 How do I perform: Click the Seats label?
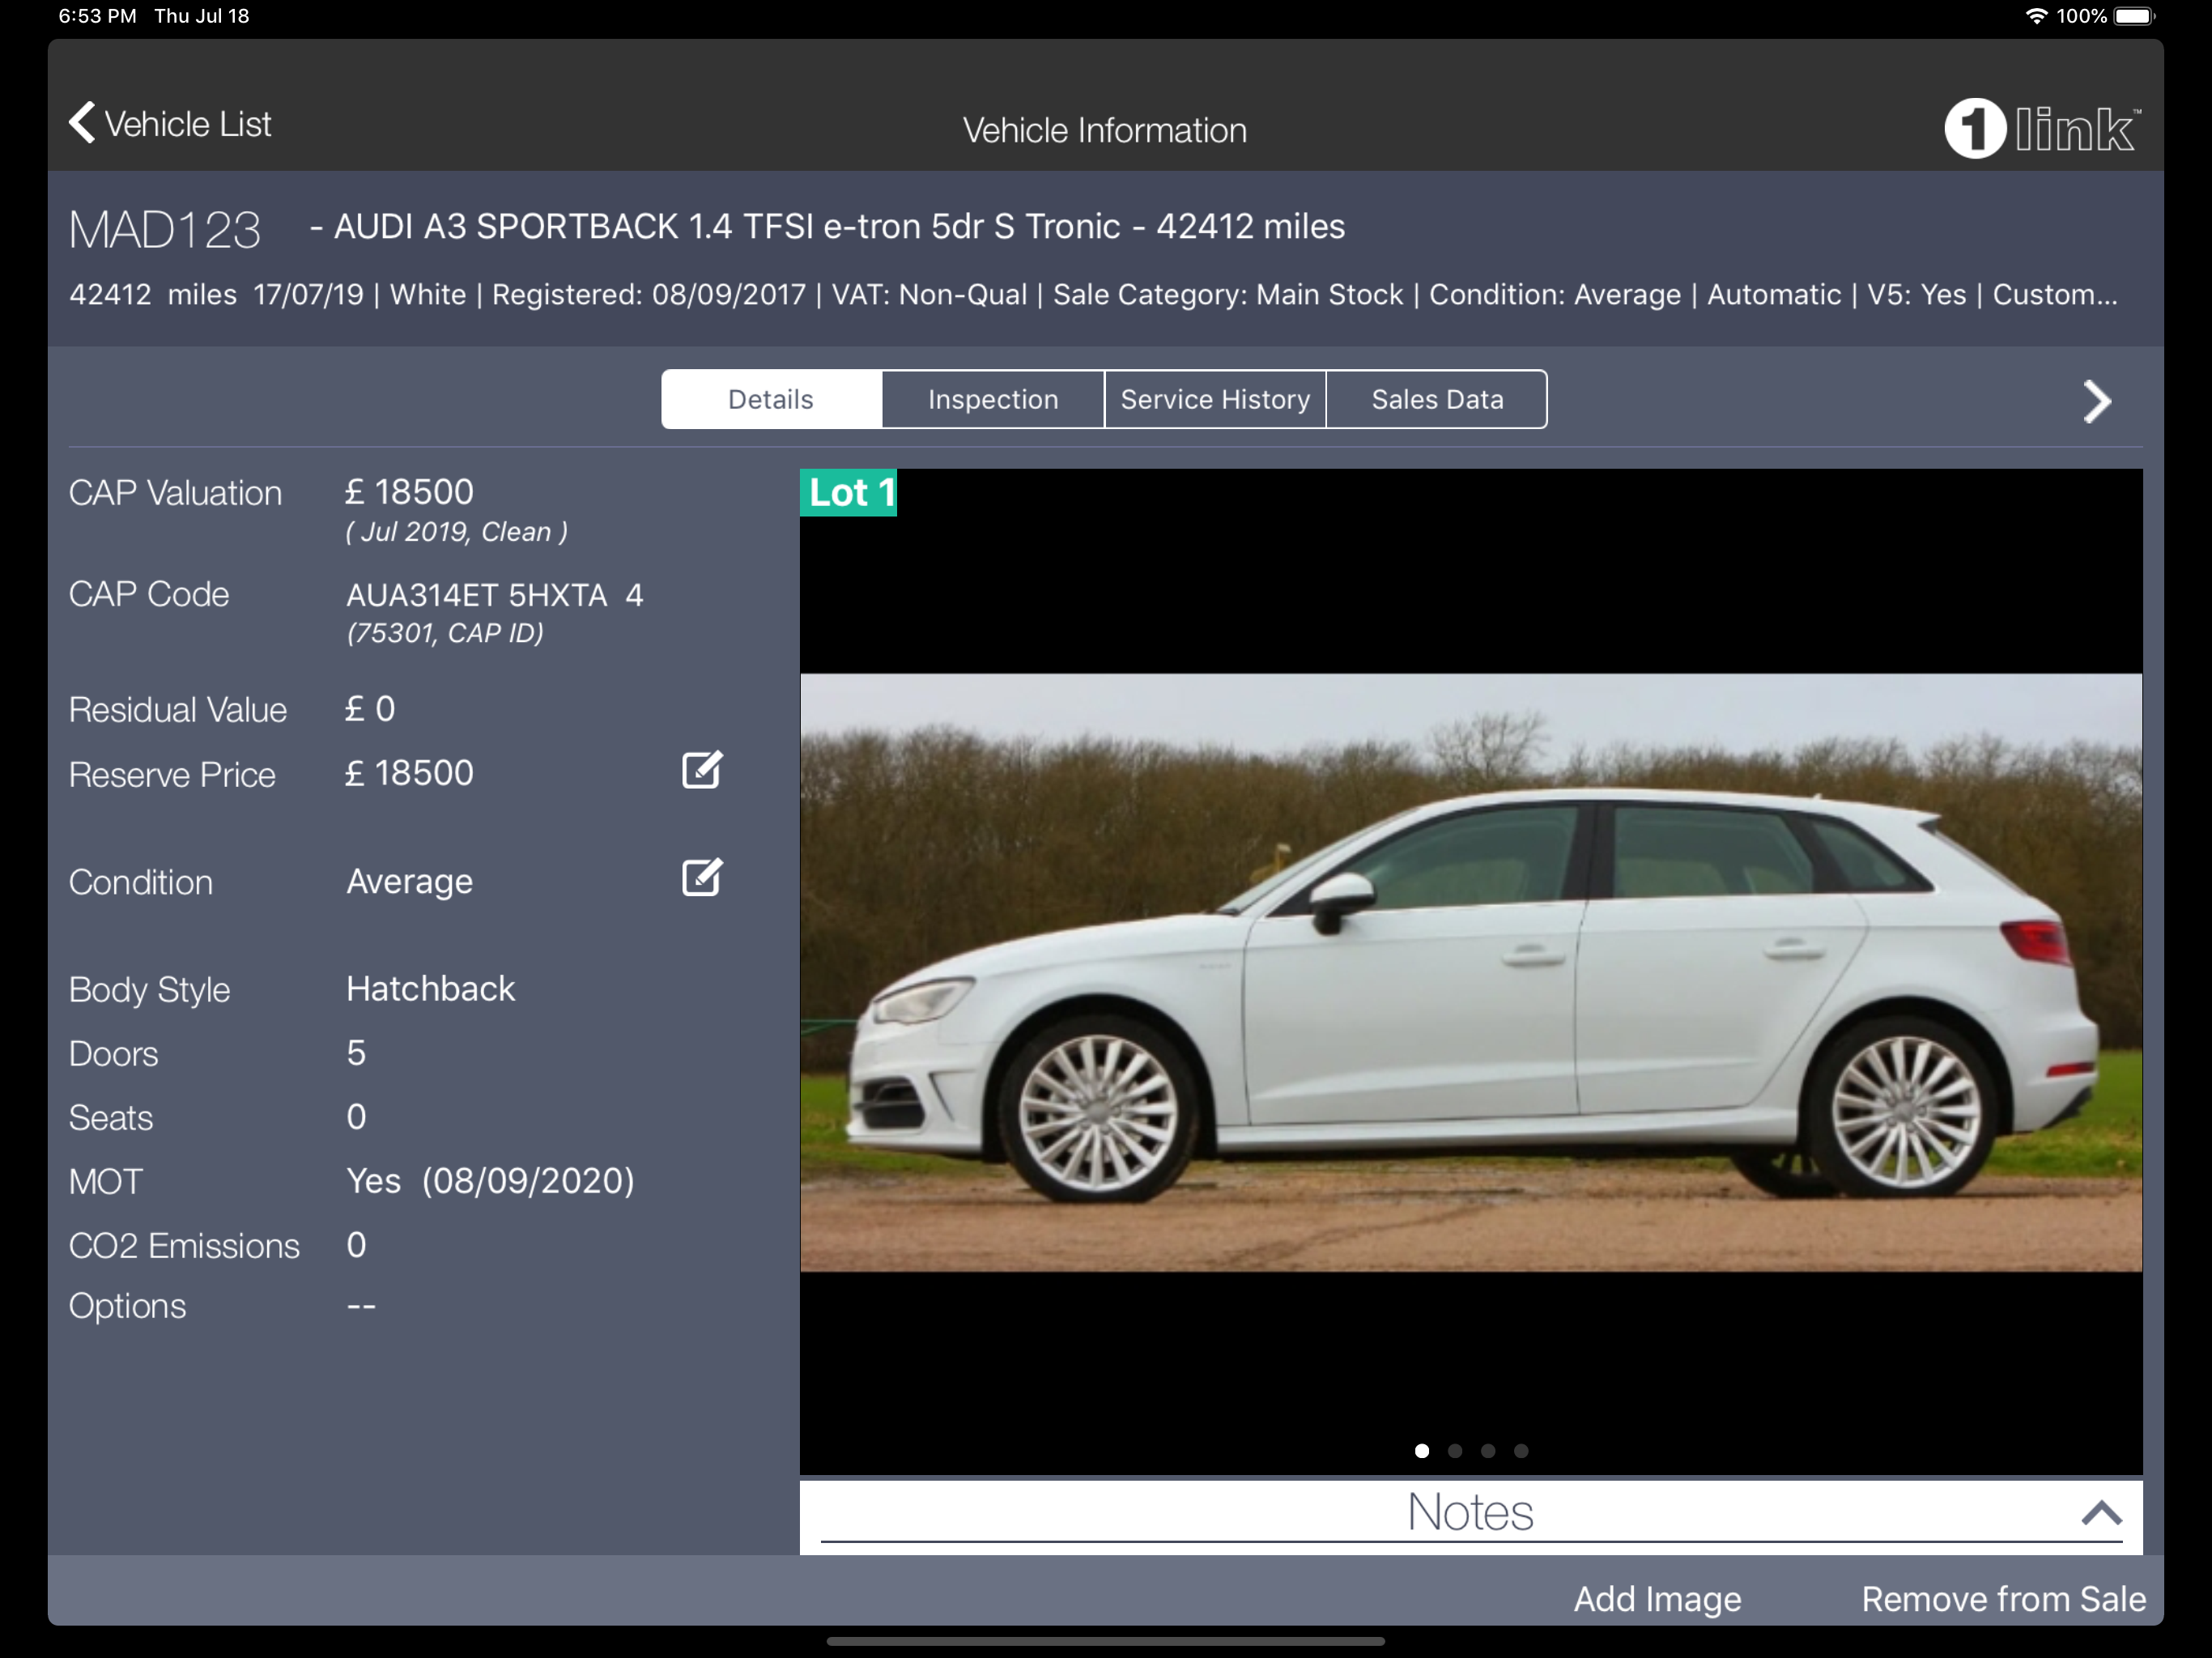pyautogui.click(x=111, y=1118)
